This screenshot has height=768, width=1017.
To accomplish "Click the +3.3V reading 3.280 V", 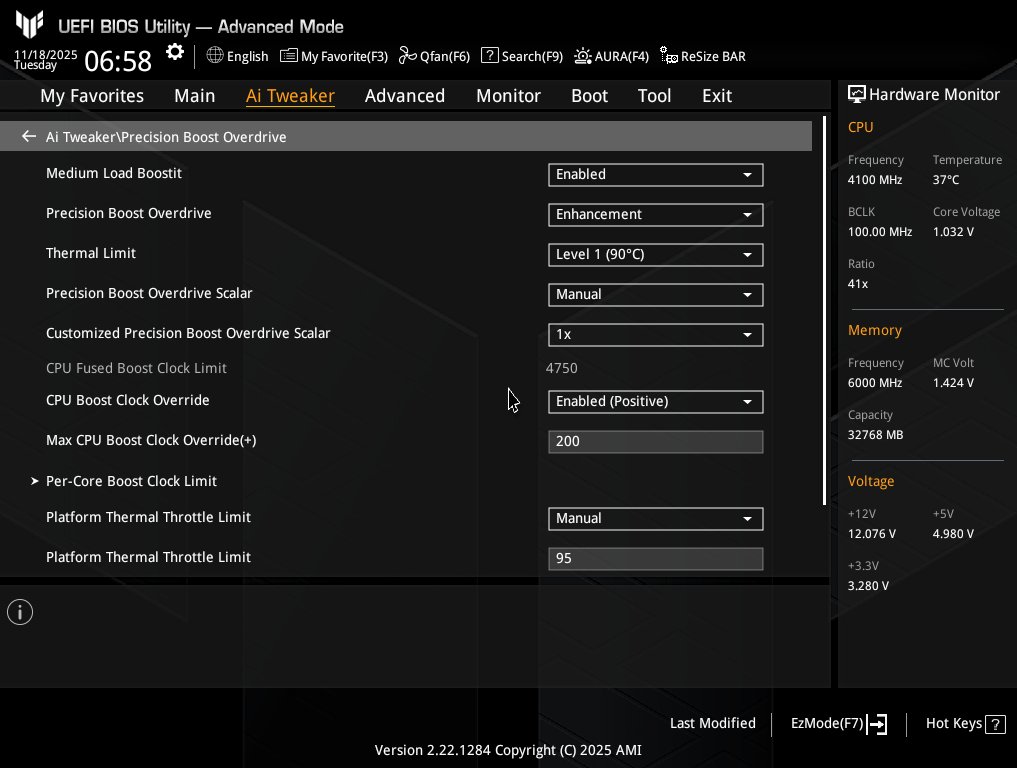I will pos(868,586).
